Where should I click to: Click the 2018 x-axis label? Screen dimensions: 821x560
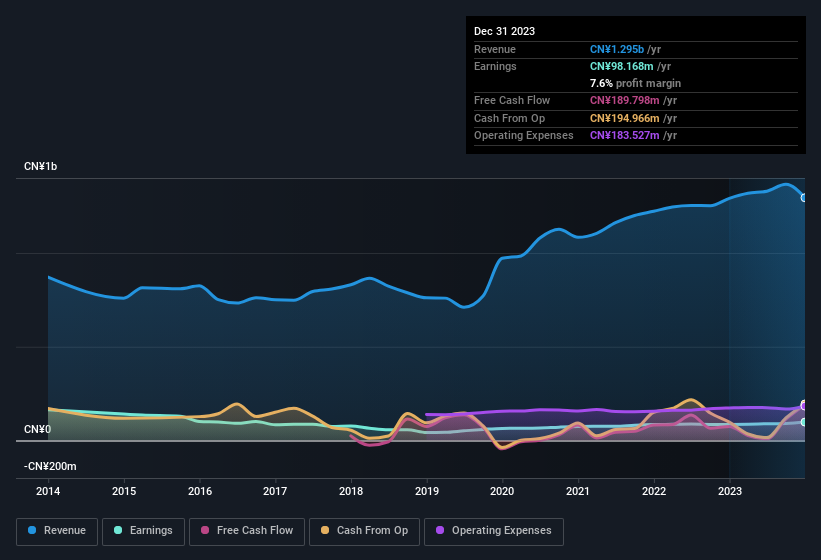click(351, 491)
